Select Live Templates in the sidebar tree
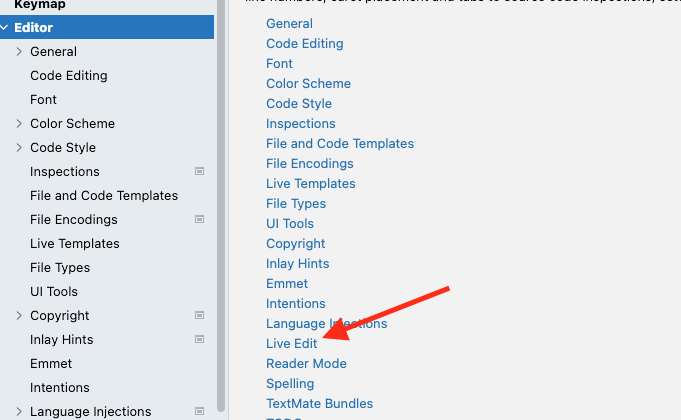Image resolution: width=681 pixels, height=420 pixels. tap(74, 243)
